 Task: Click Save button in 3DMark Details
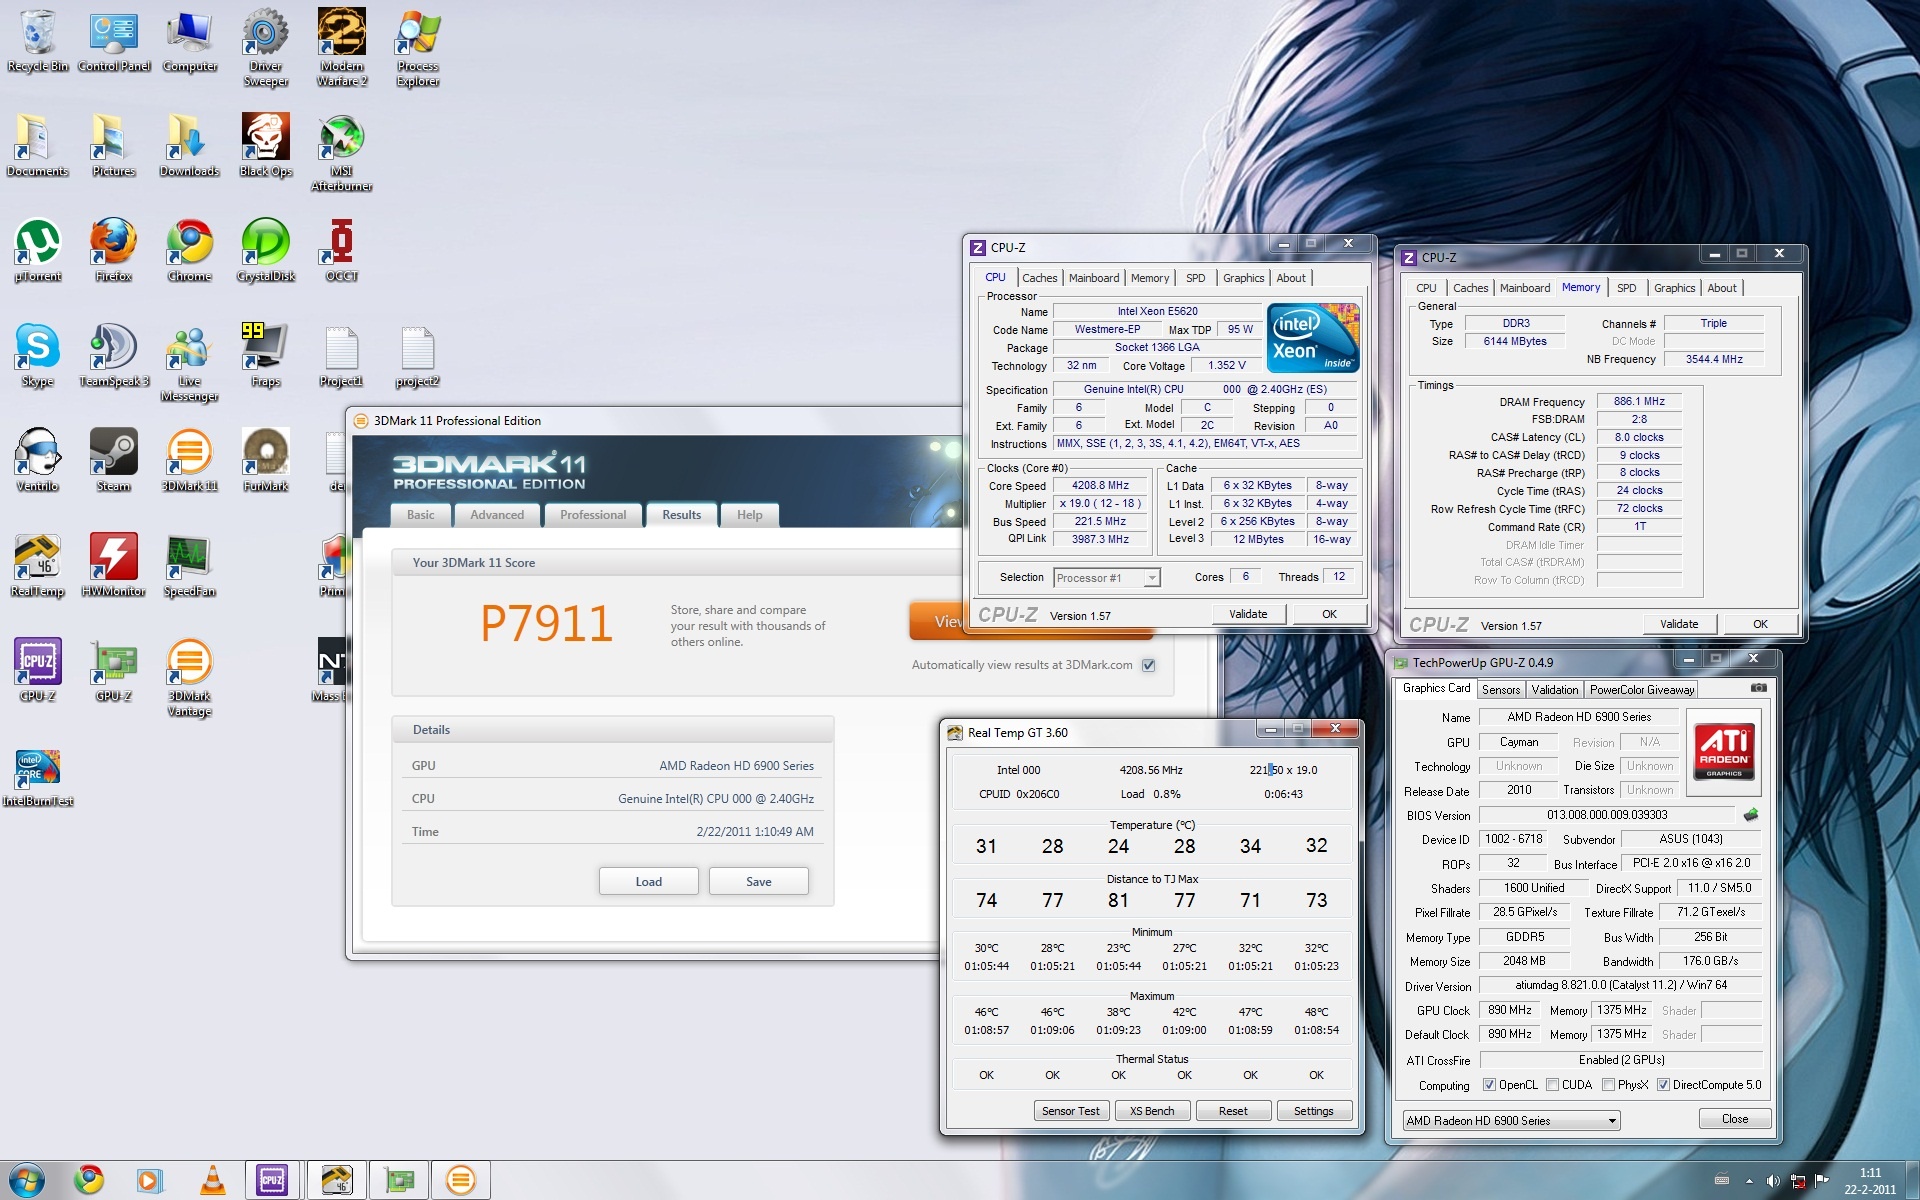(x=759, y=882)
